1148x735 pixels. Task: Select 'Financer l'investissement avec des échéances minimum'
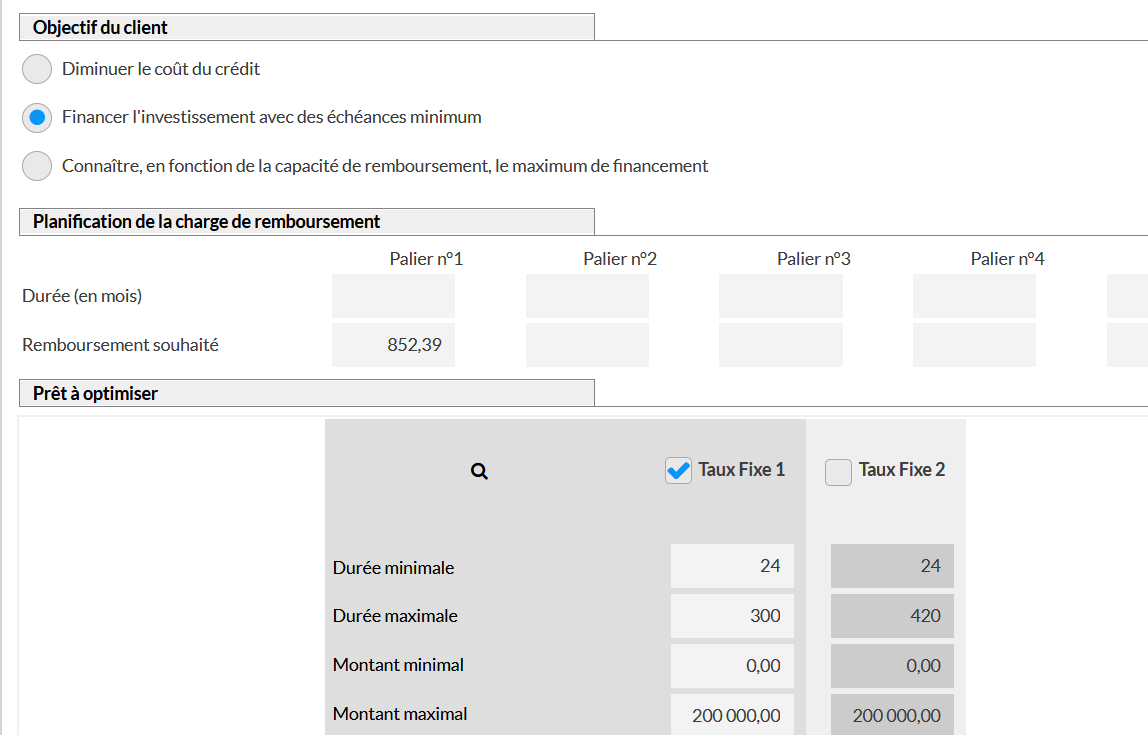pyautogui.click(x=37, y=117)
